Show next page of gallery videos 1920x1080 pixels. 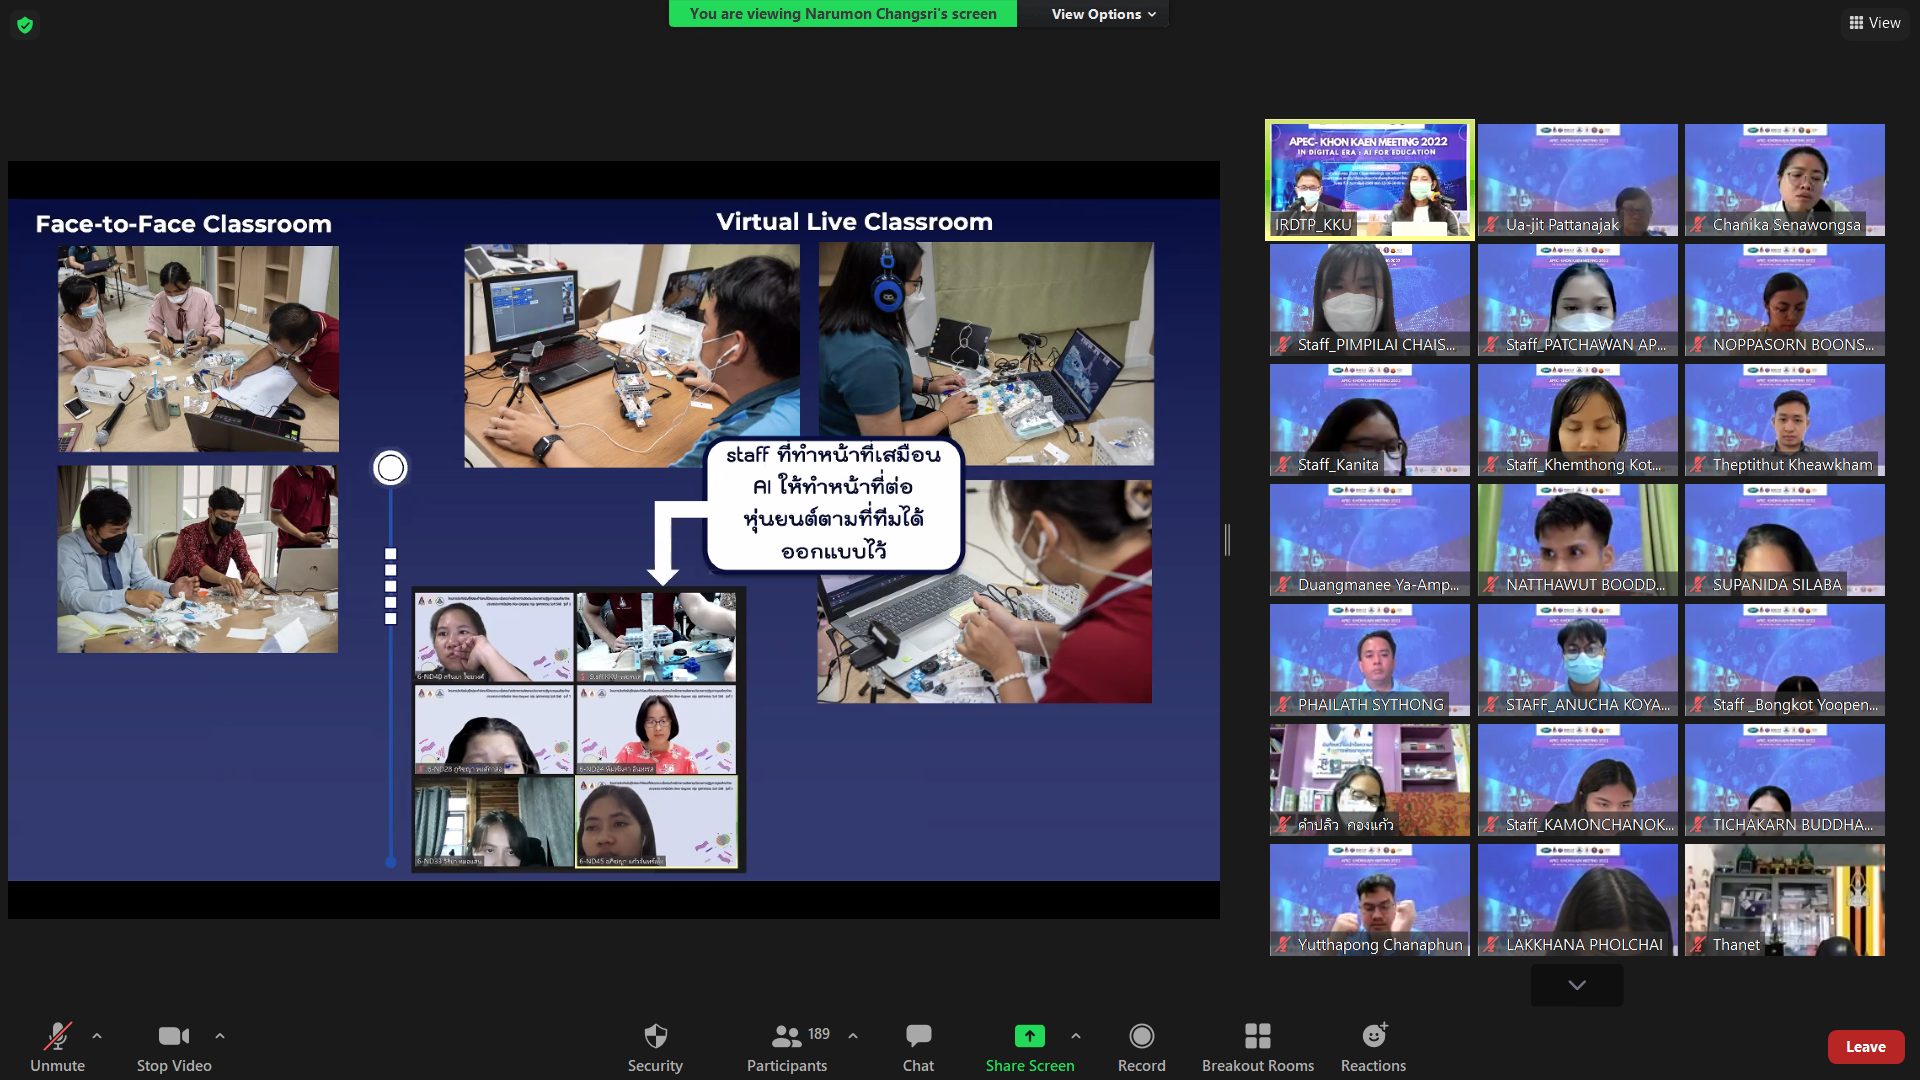point(1576,985)
